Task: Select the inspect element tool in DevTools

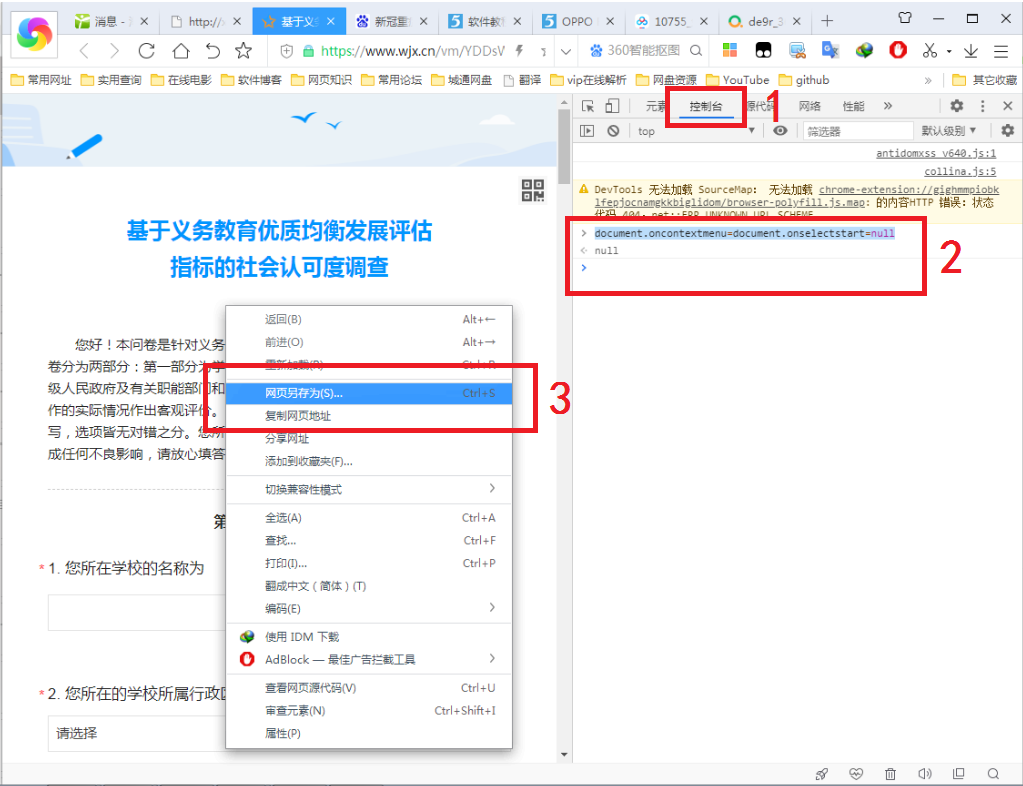Action: (x=588, y=105)
